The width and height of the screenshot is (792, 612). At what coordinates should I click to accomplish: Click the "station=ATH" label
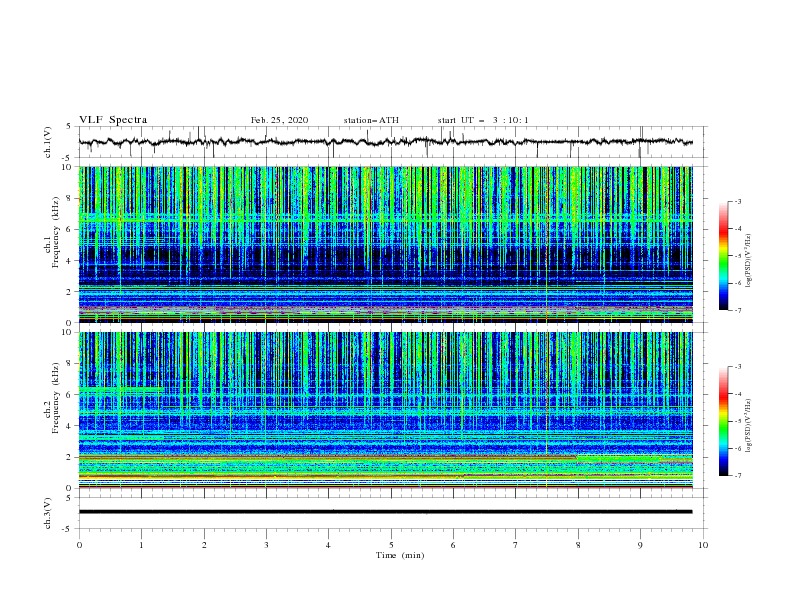pos(371,120)
